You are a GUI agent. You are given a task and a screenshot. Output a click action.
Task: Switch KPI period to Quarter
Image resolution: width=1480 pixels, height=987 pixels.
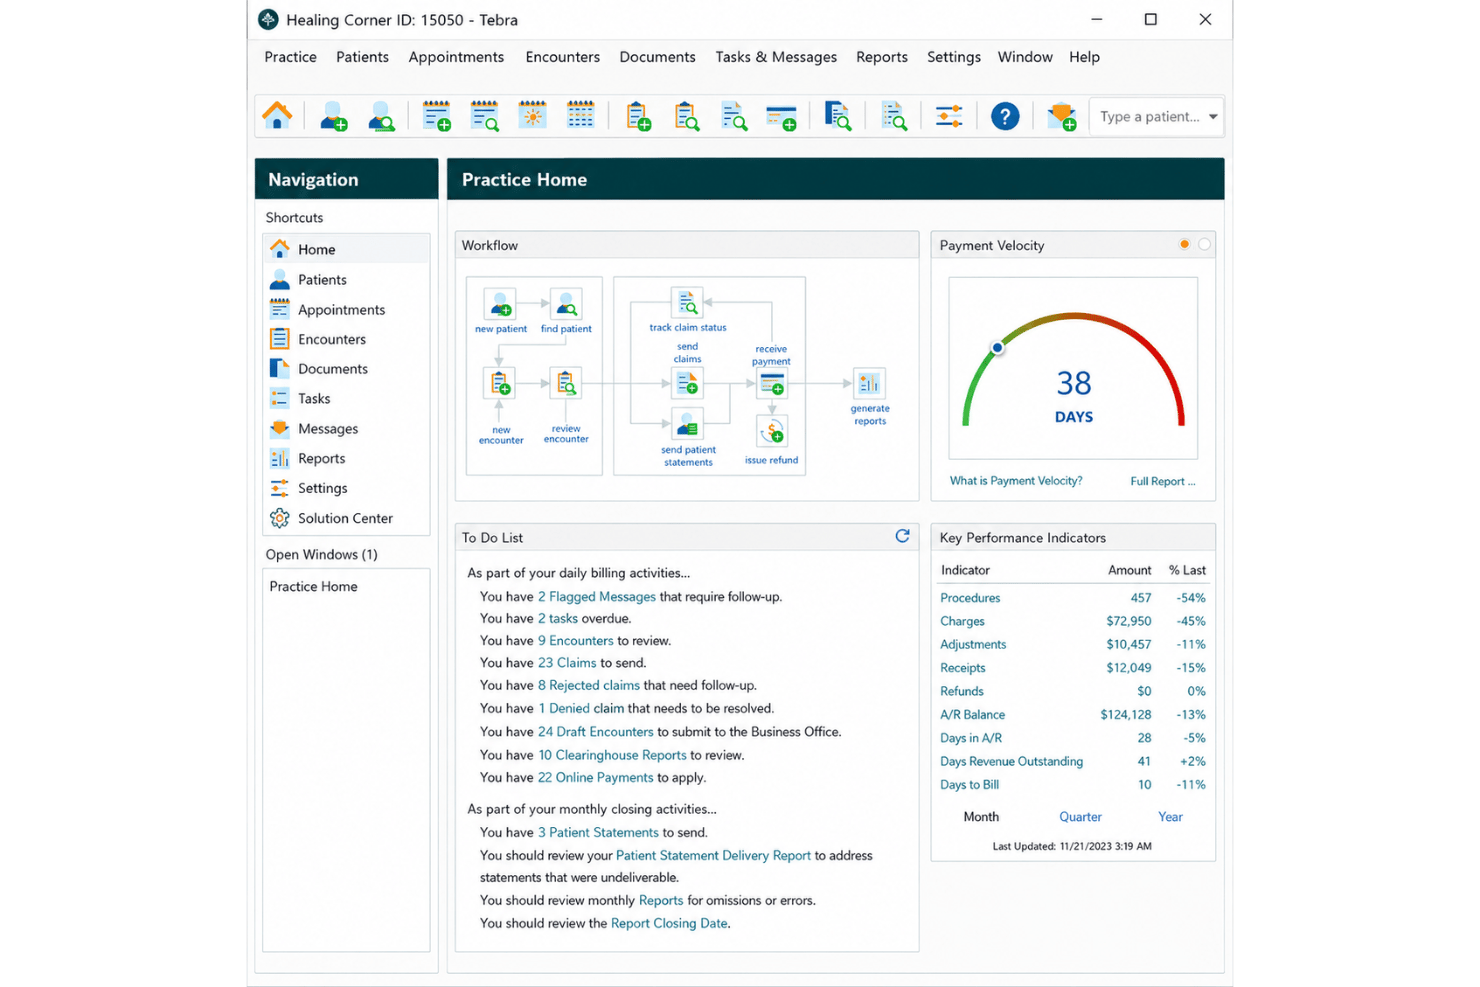[x=1080, y=817]
